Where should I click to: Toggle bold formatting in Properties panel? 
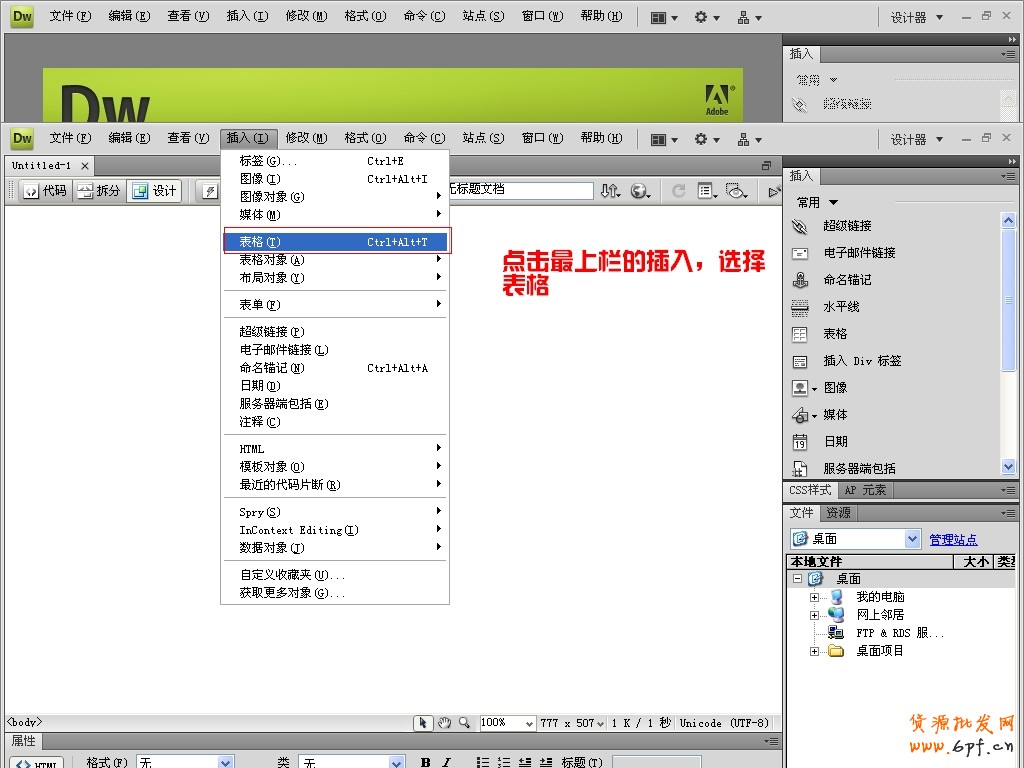click(424, 761)
